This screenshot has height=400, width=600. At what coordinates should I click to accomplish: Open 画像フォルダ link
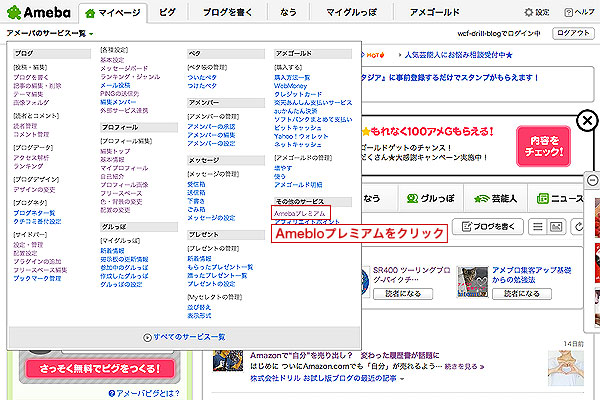tap(31, 103)
